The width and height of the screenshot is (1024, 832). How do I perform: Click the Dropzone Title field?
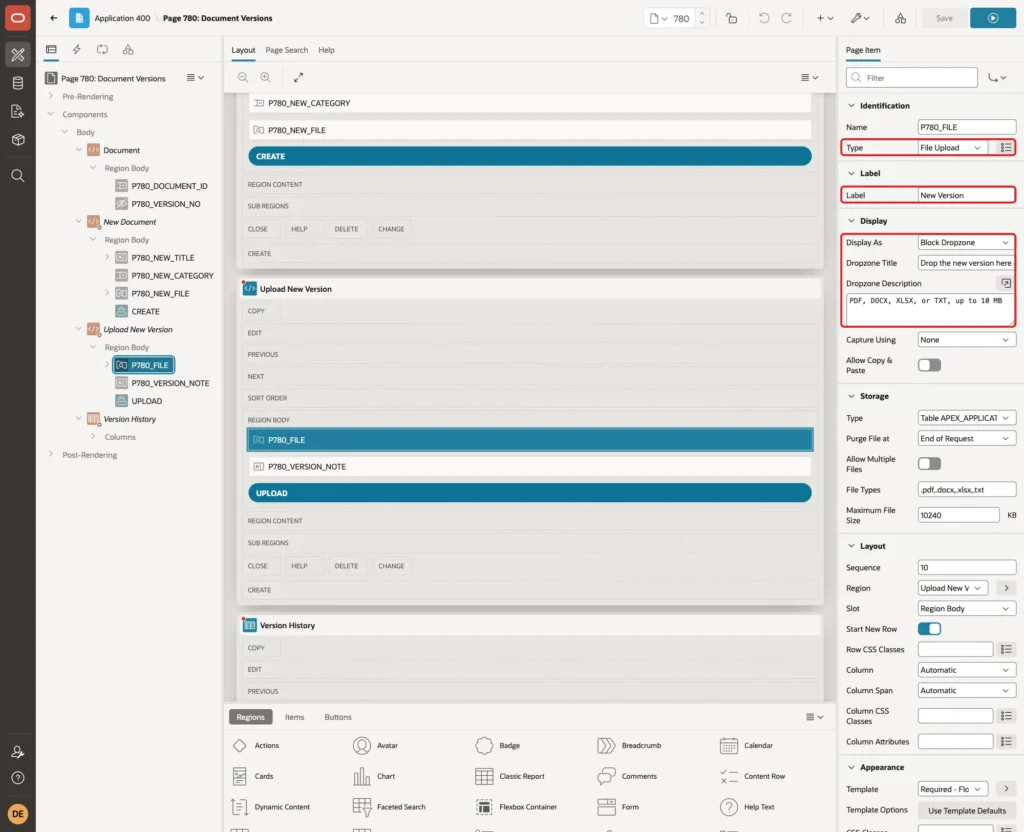pos(967,263)
